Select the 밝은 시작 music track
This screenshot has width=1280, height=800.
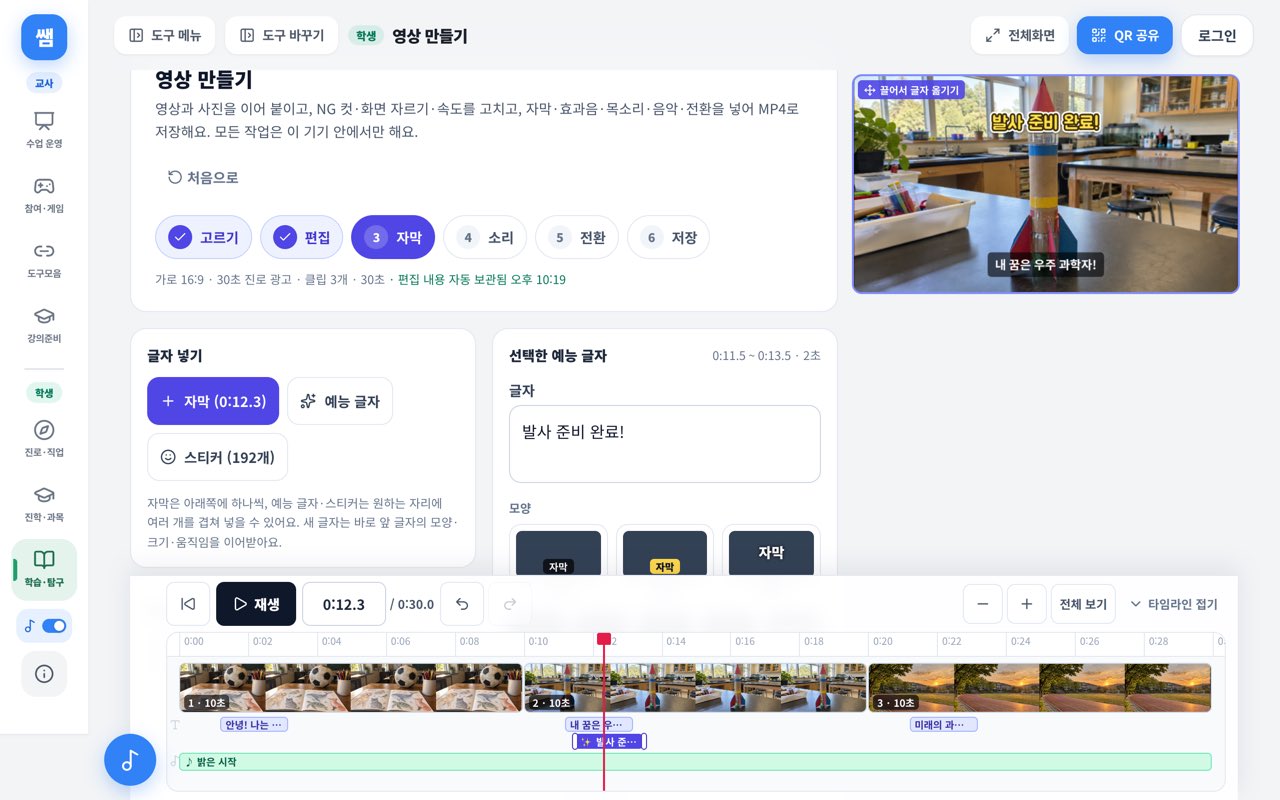[x=695, y=762]
